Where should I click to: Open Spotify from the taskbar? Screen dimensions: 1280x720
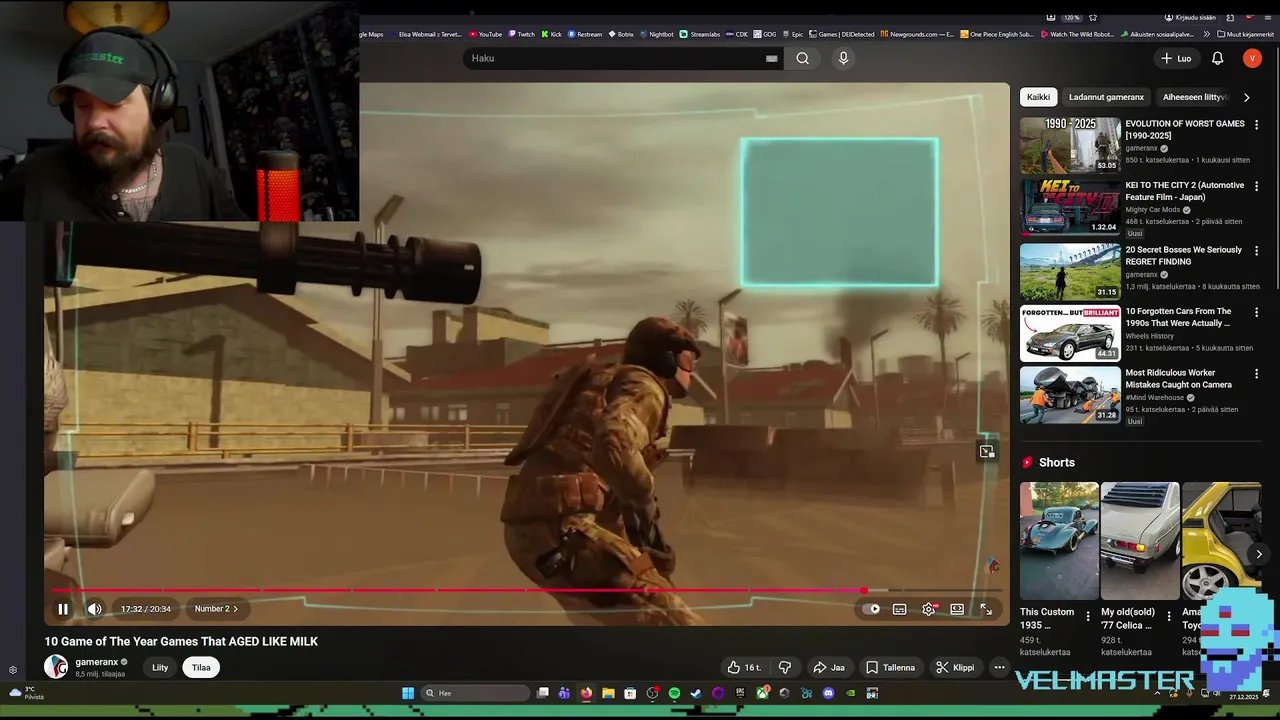click(674, 693)
